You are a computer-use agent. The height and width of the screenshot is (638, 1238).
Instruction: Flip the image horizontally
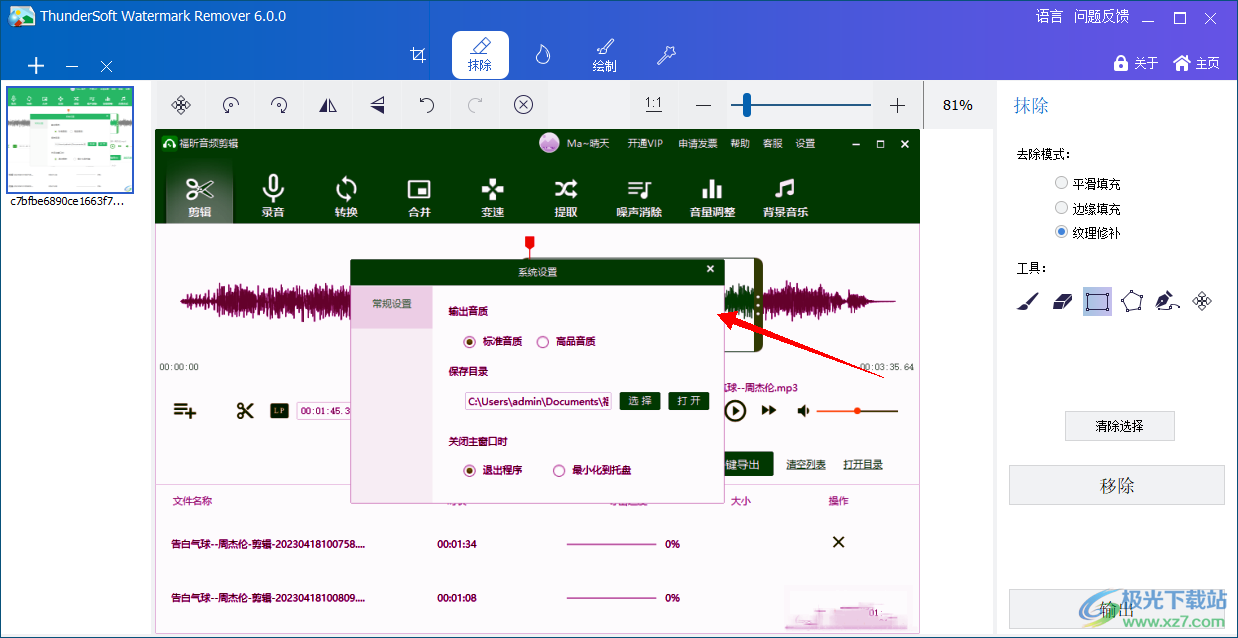point(328,105)
